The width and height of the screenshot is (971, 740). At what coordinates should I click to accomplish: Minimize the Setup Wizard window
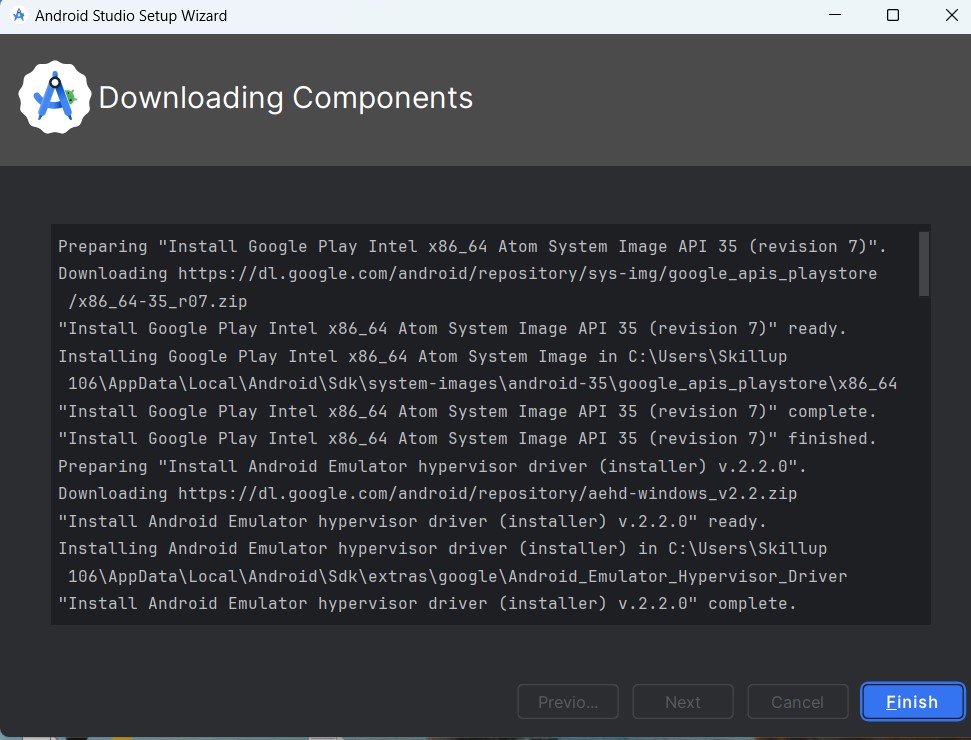(x=835, y=15)
